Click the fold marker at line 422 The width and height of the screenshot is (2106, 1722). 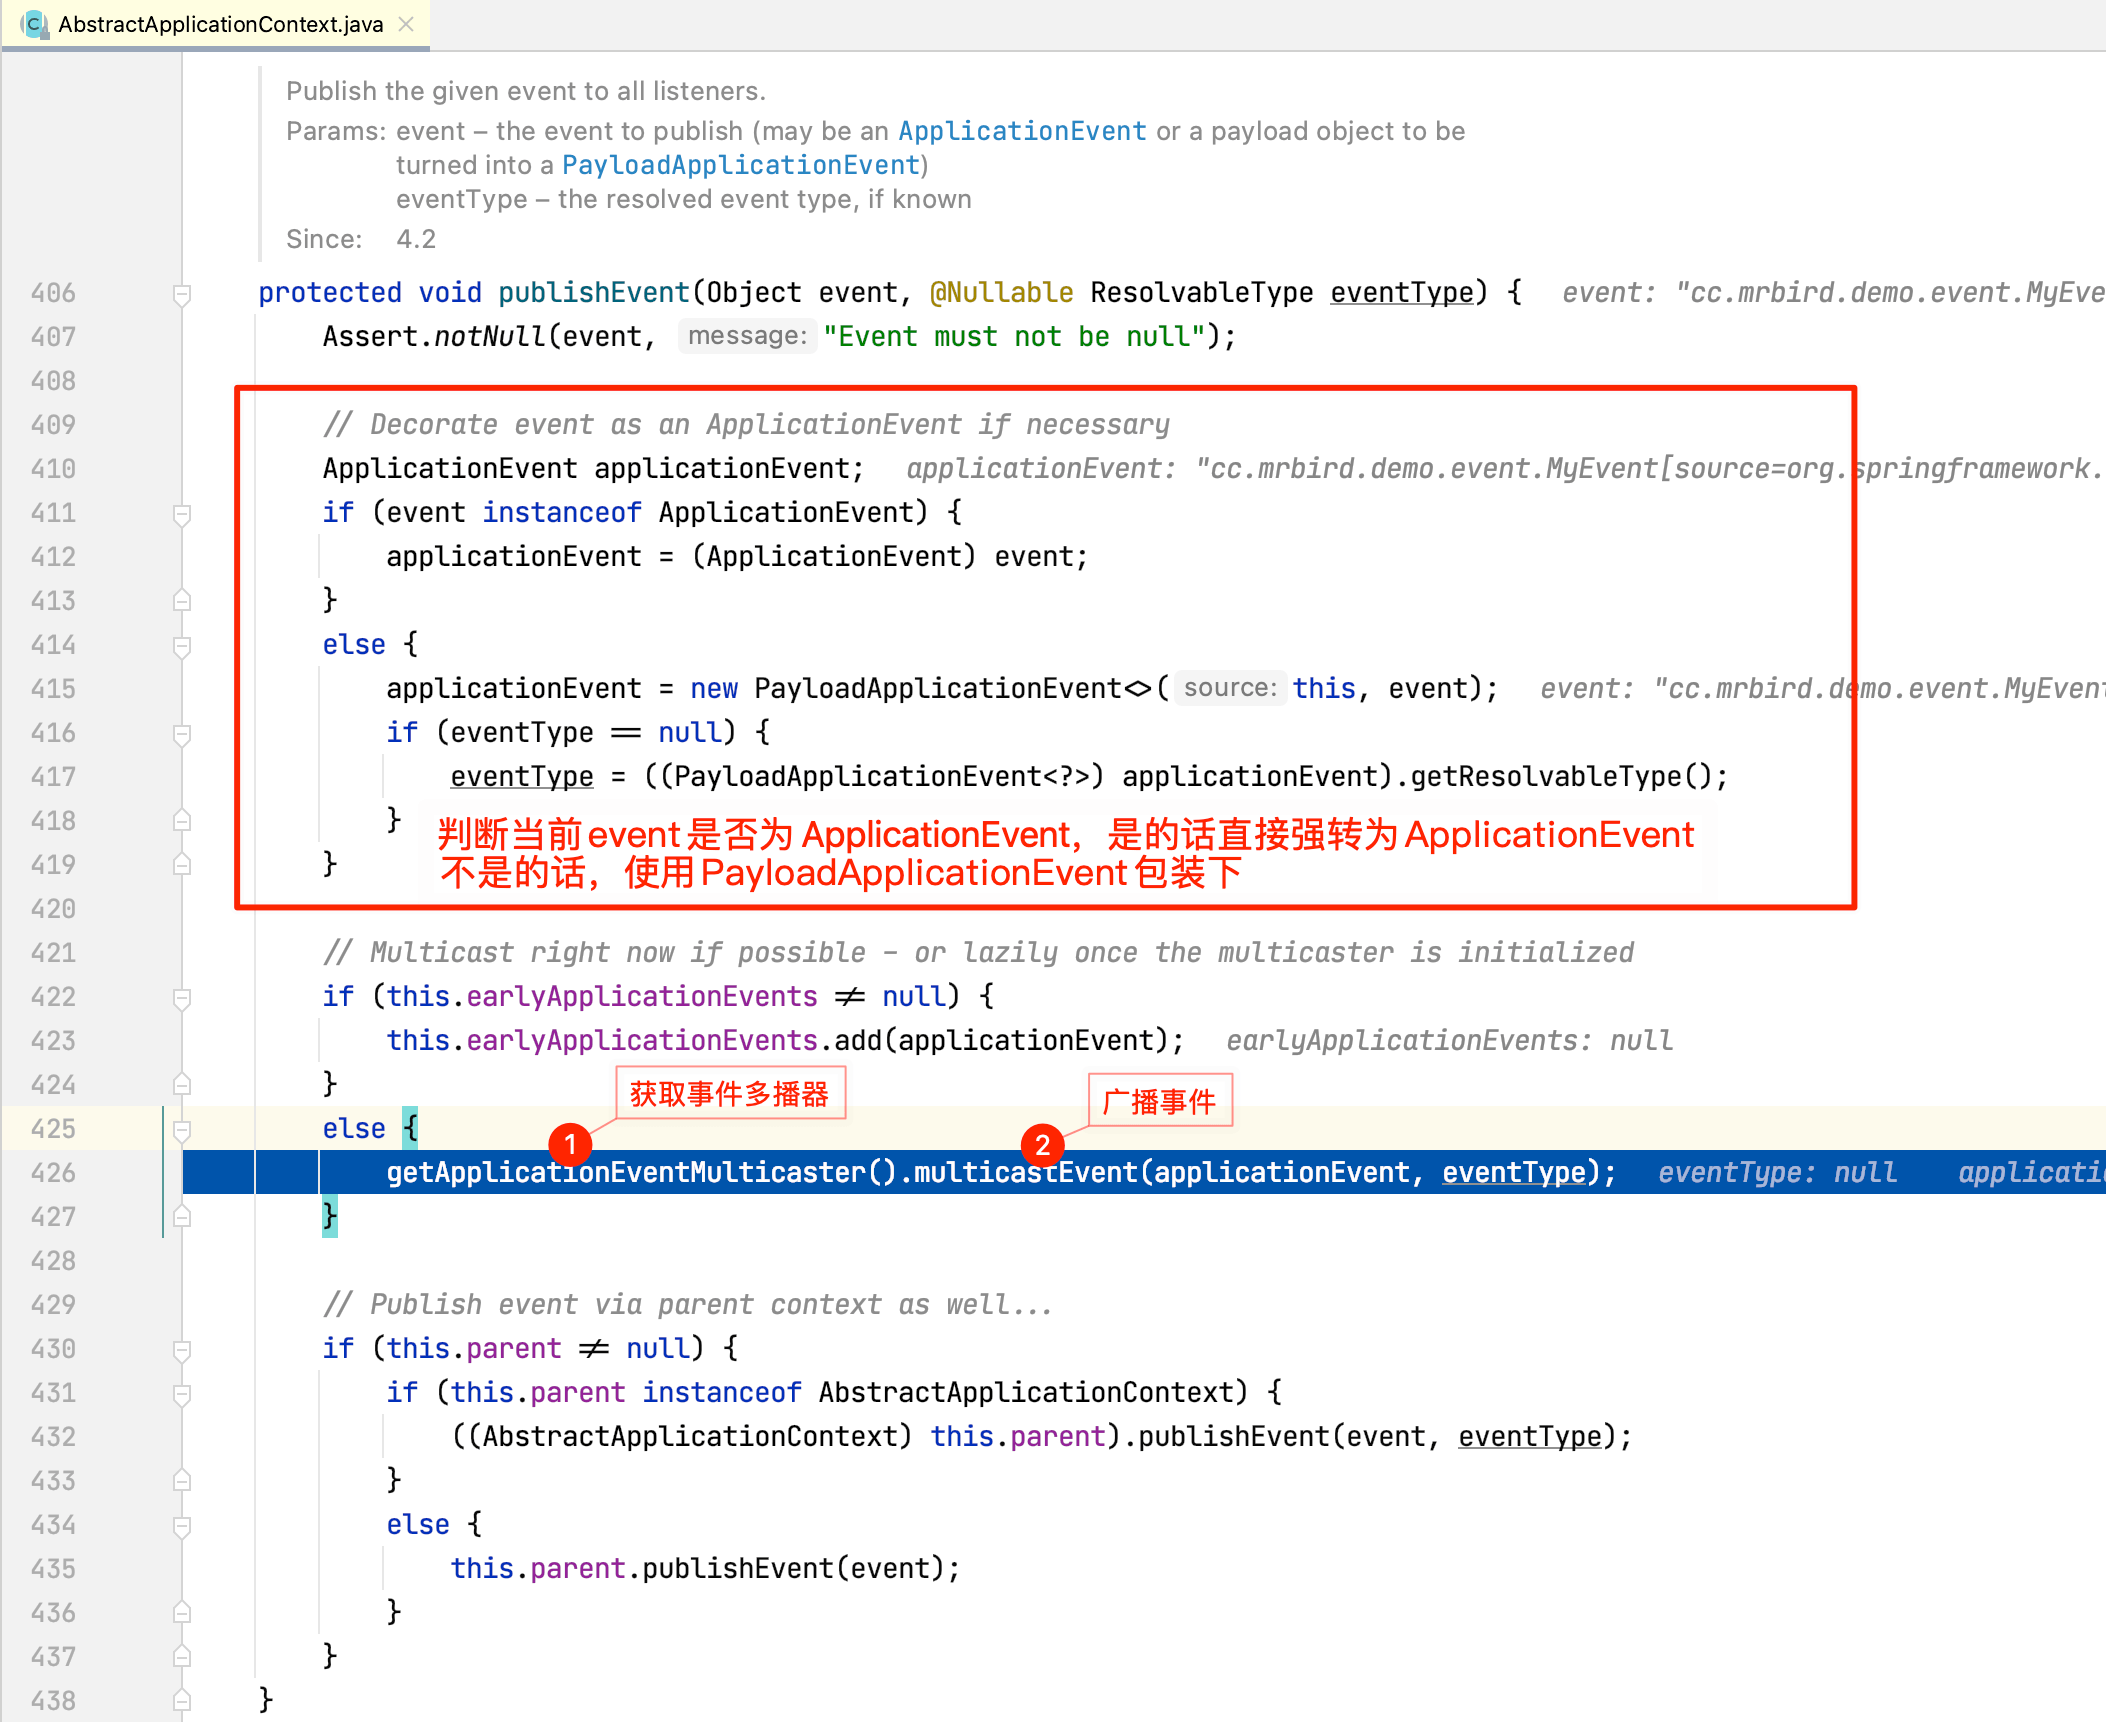pyautogui.click(x=182, y=998)
